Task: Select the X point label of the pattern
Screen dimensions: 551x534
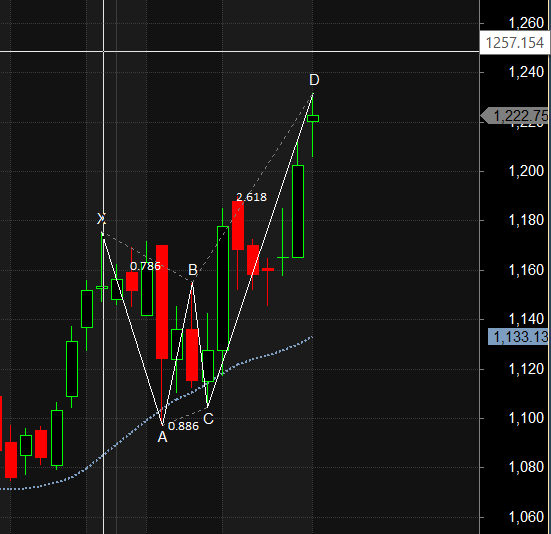Action: click(x=101, y=219)
